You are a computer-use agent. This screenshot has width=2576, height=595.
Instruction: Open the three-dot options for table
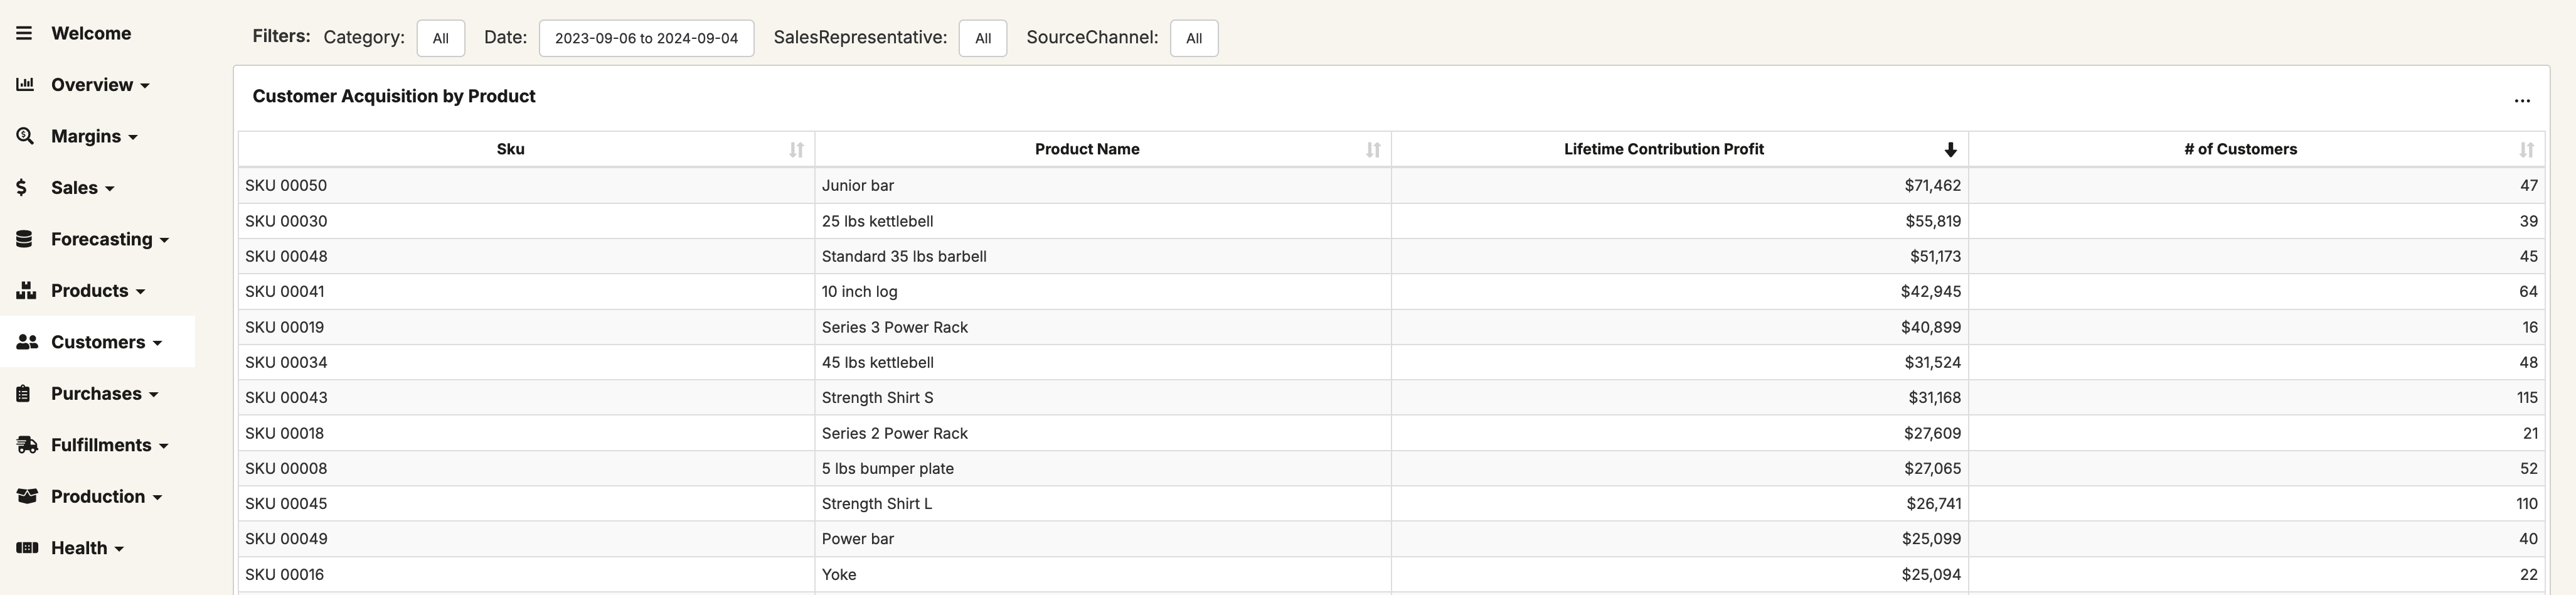[x=2521, y=100]
